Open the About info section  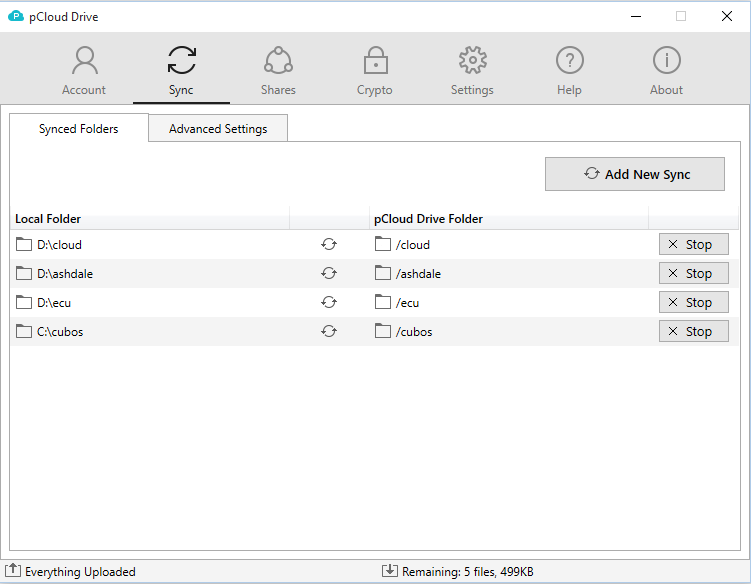[666, 69]
